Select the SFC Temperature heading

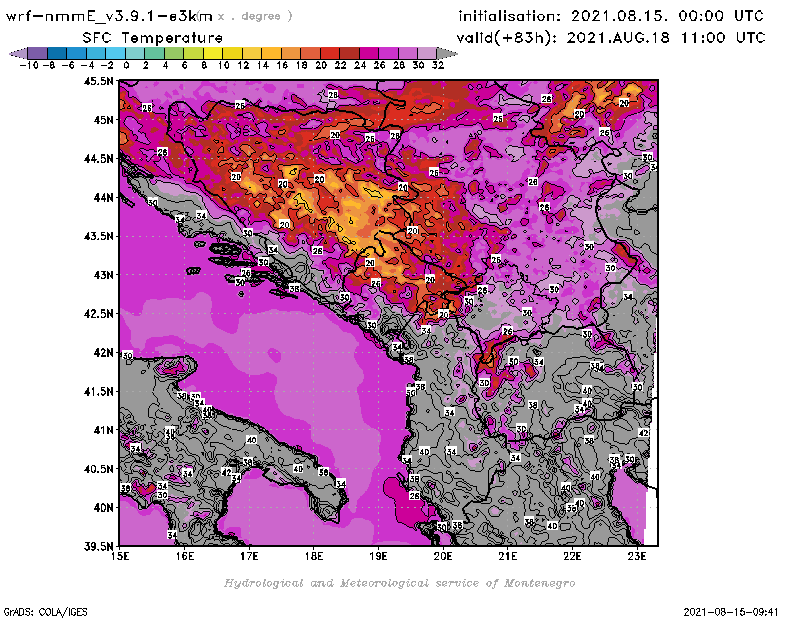tap(153, 38)
